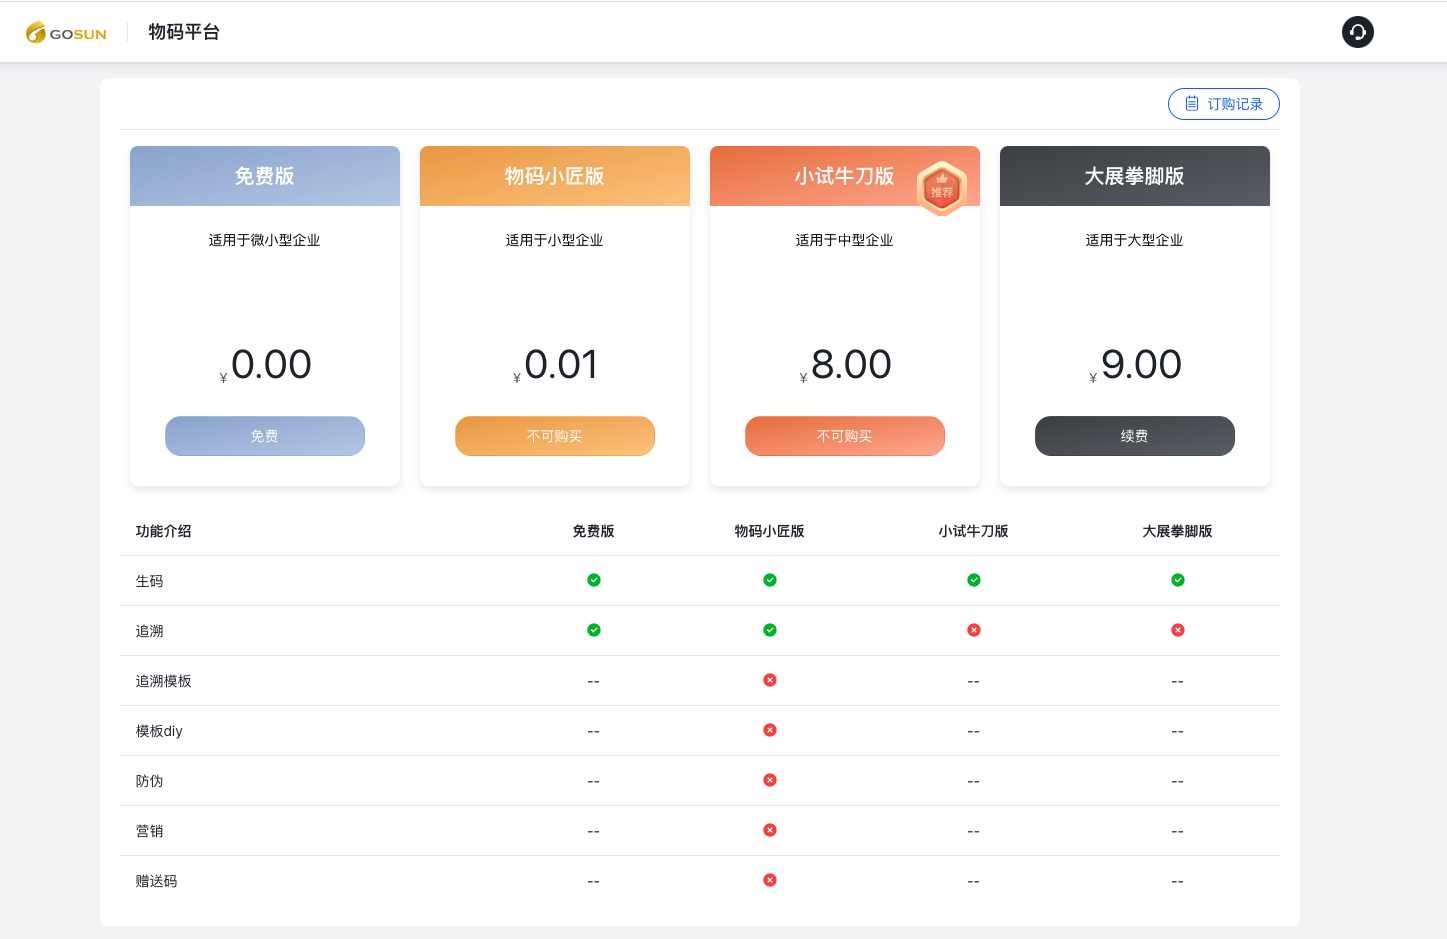Click the 营销 row label
This screenshot has height=939, width=1447.
coord(150,831)
